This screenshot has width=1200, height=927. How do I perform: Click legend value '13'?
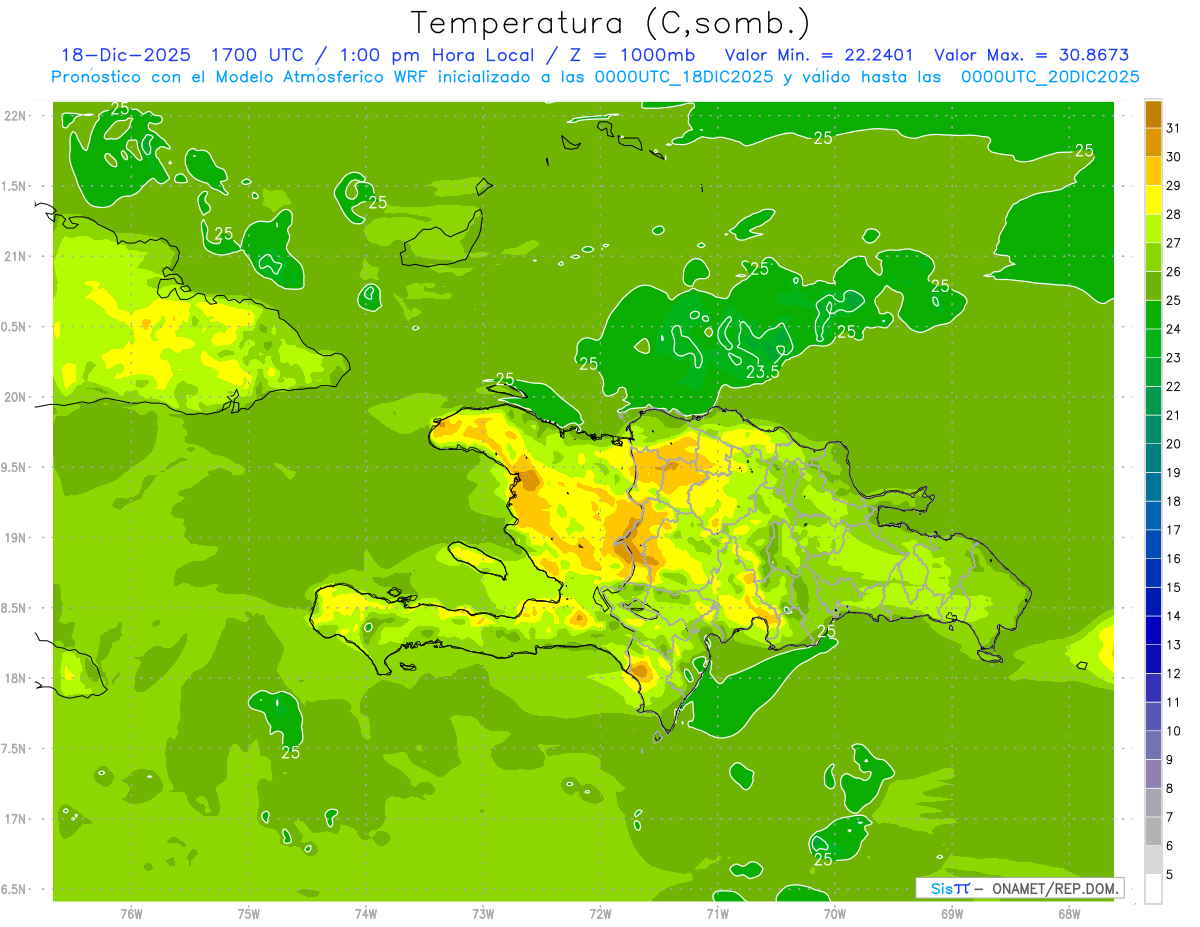(x=1174, y=645)
